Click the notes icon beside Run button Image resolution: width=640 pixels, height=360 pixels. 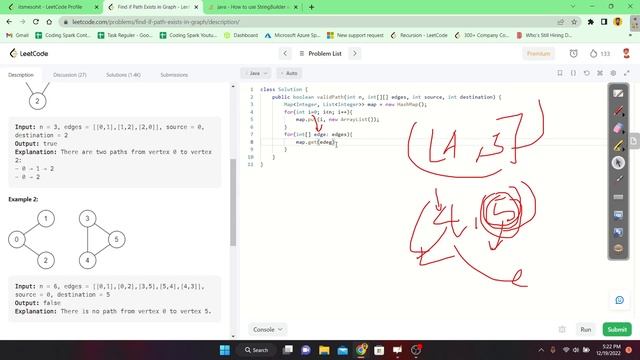[x=562, y=329]
